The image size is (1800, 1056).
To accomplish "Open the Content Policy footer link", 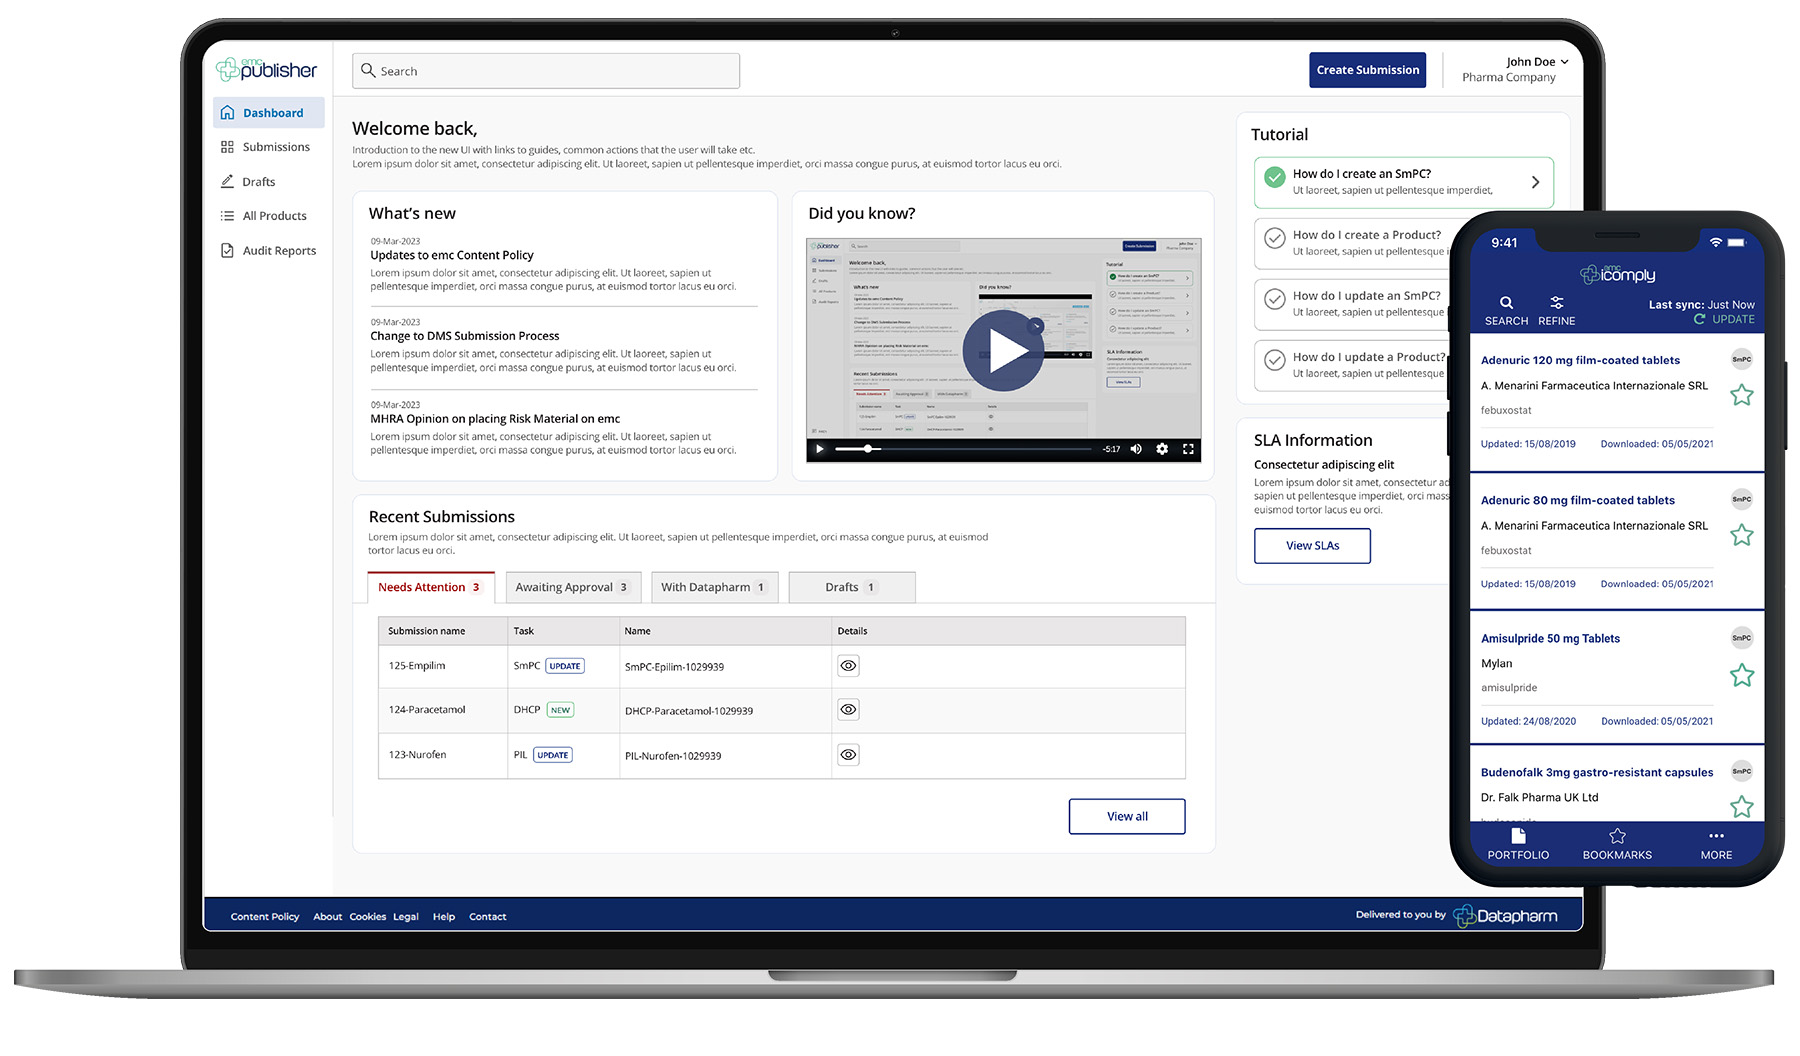I will point(265,916).
